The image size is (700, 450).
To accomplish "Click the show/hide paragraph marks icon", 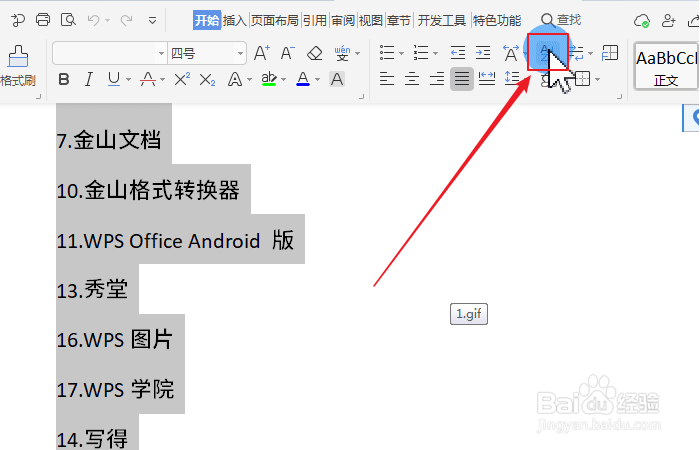I will (x=577, y=53).
